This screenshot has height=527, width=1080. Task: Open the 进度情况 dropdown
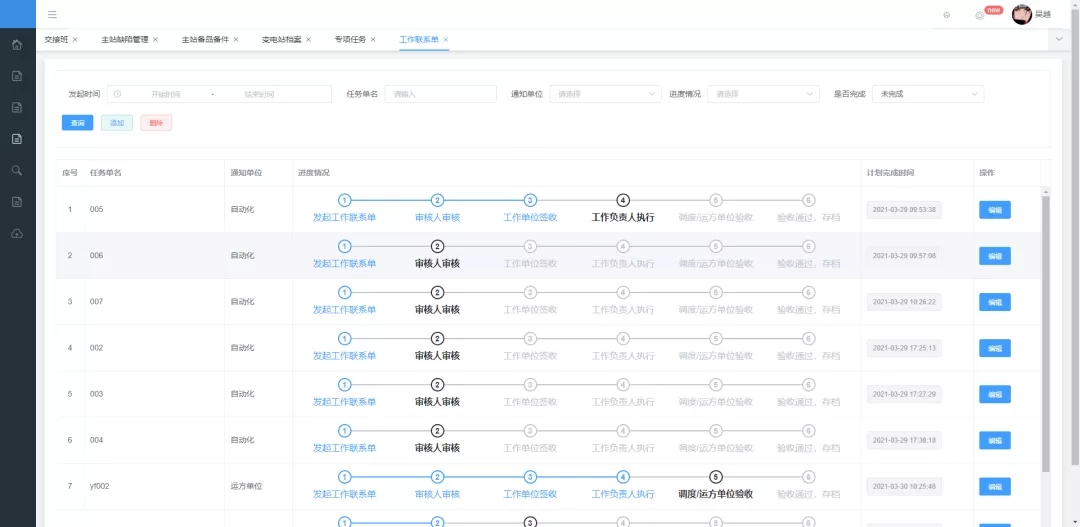(x=764, y=94)
